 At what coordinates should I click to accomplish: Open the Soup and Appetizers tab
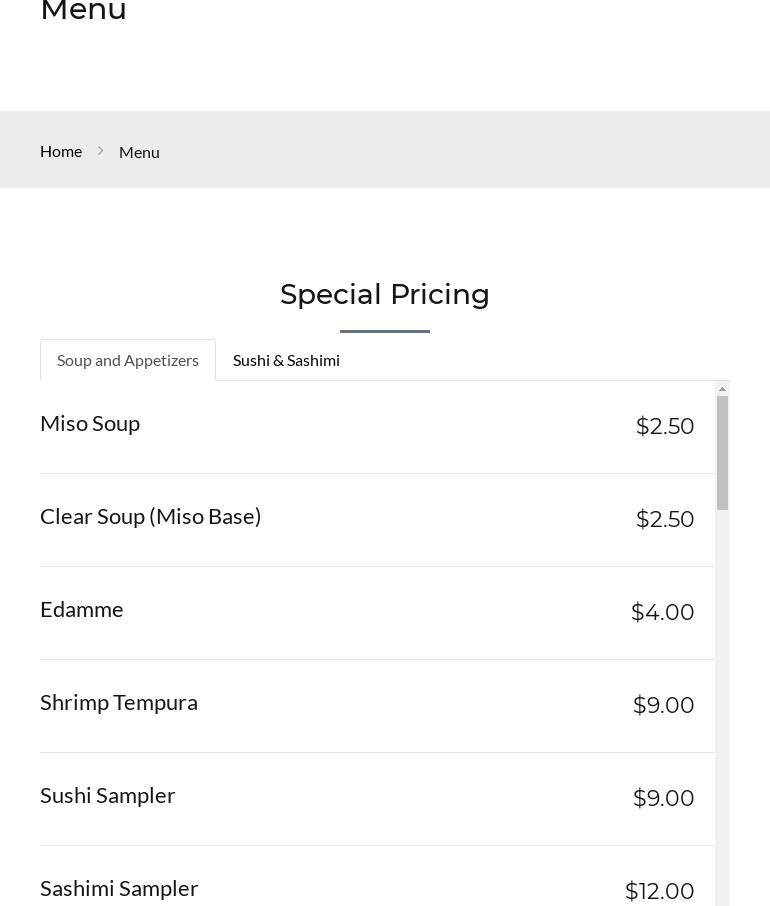click(x=128, y=360)
